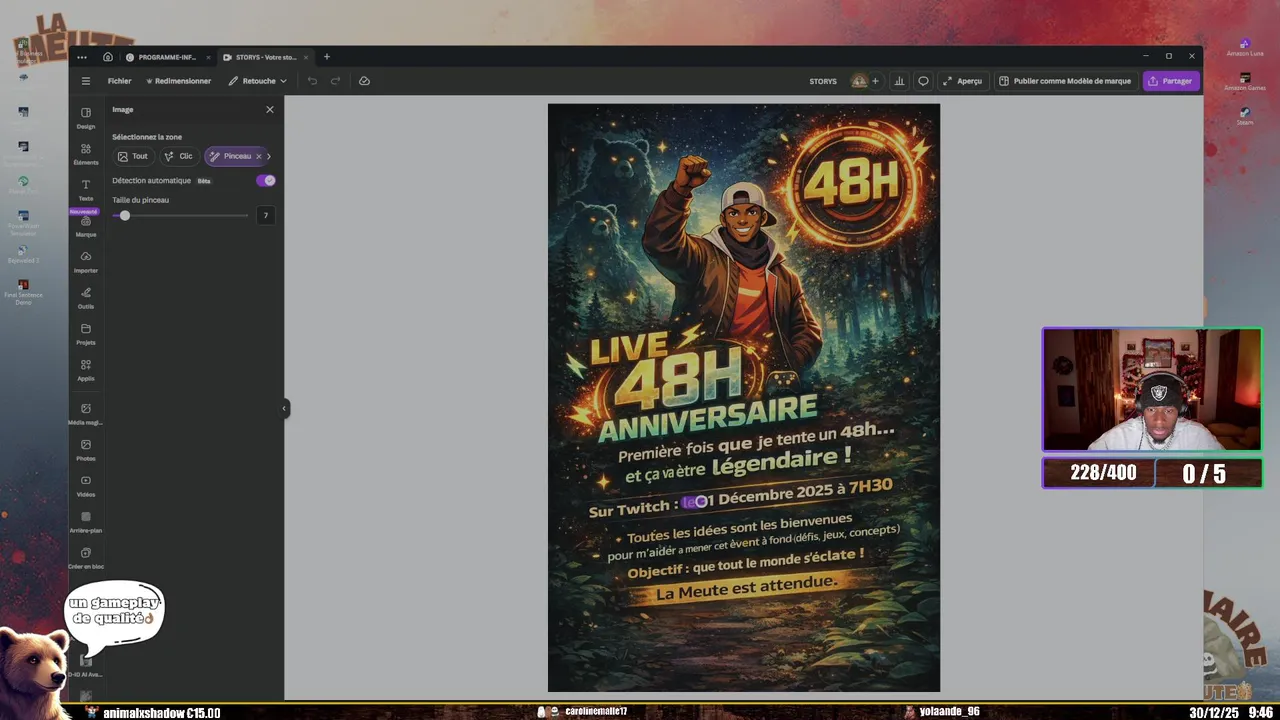Add a collaborator with plus icon
This screenshot has width=1280, height=720.
click(x=875, y=81)
